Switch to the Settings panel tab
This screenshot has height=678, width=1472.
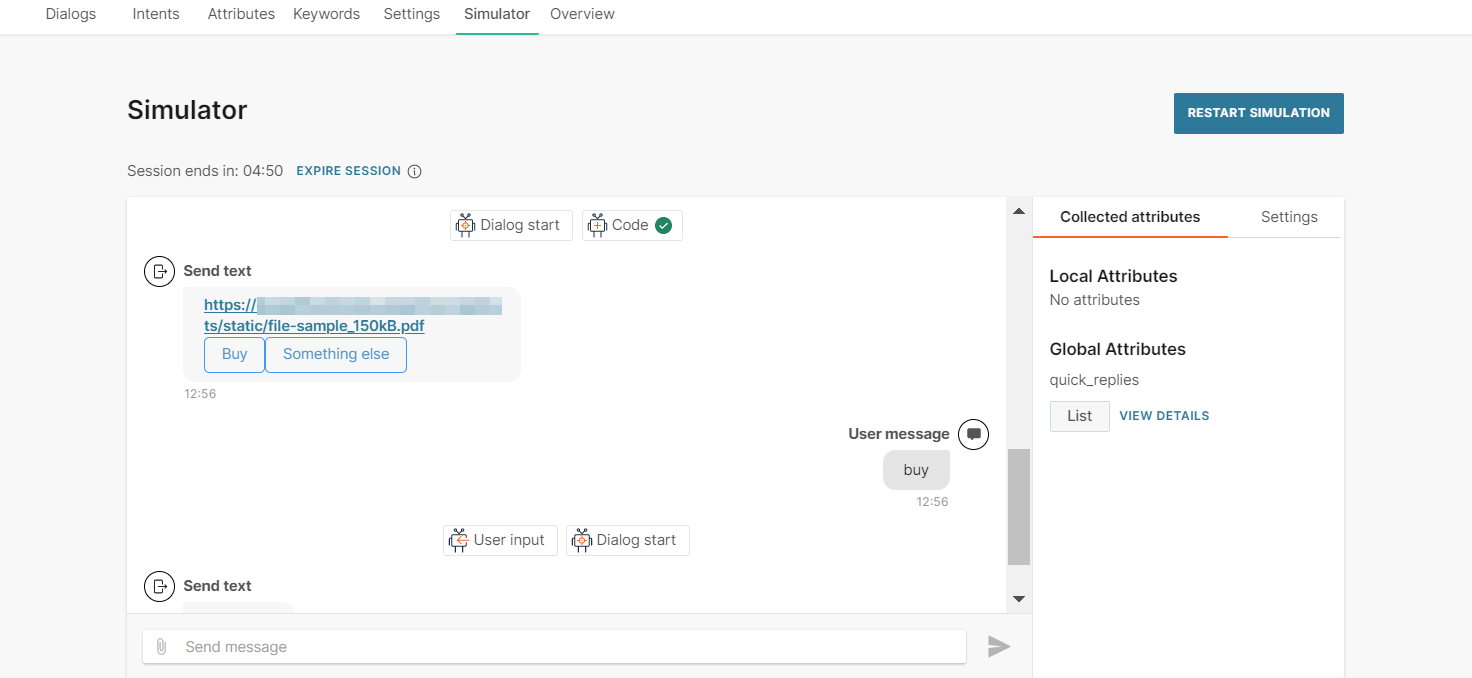(1288, 217)
